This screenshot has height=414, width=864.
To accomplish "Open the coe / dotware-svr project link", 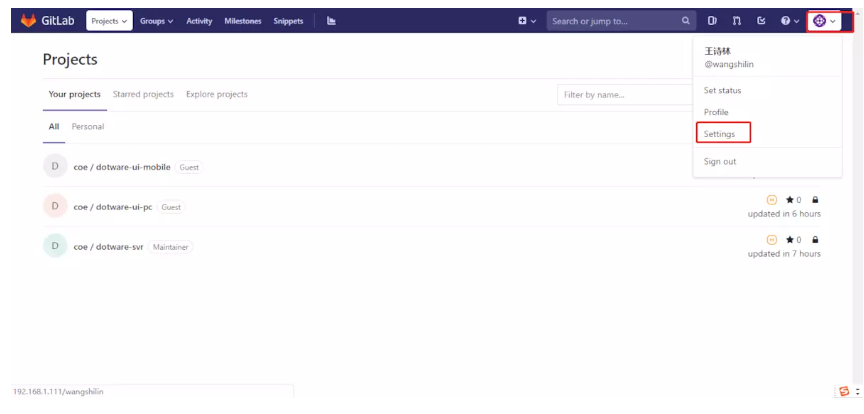I will click(x=108, y=246).
